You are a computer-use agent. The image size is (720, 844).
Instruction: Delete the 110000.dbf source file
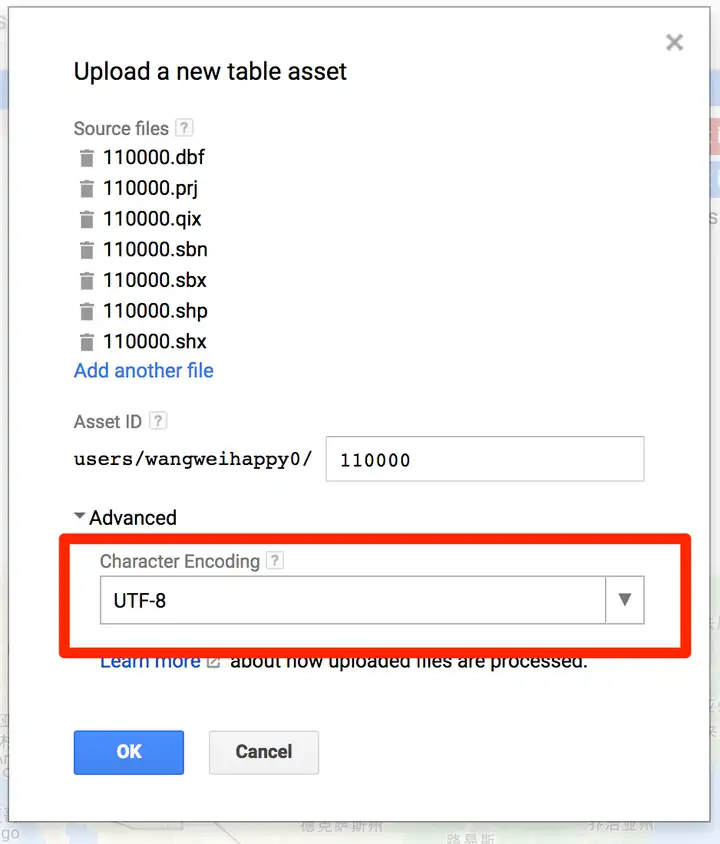(86, 158)
